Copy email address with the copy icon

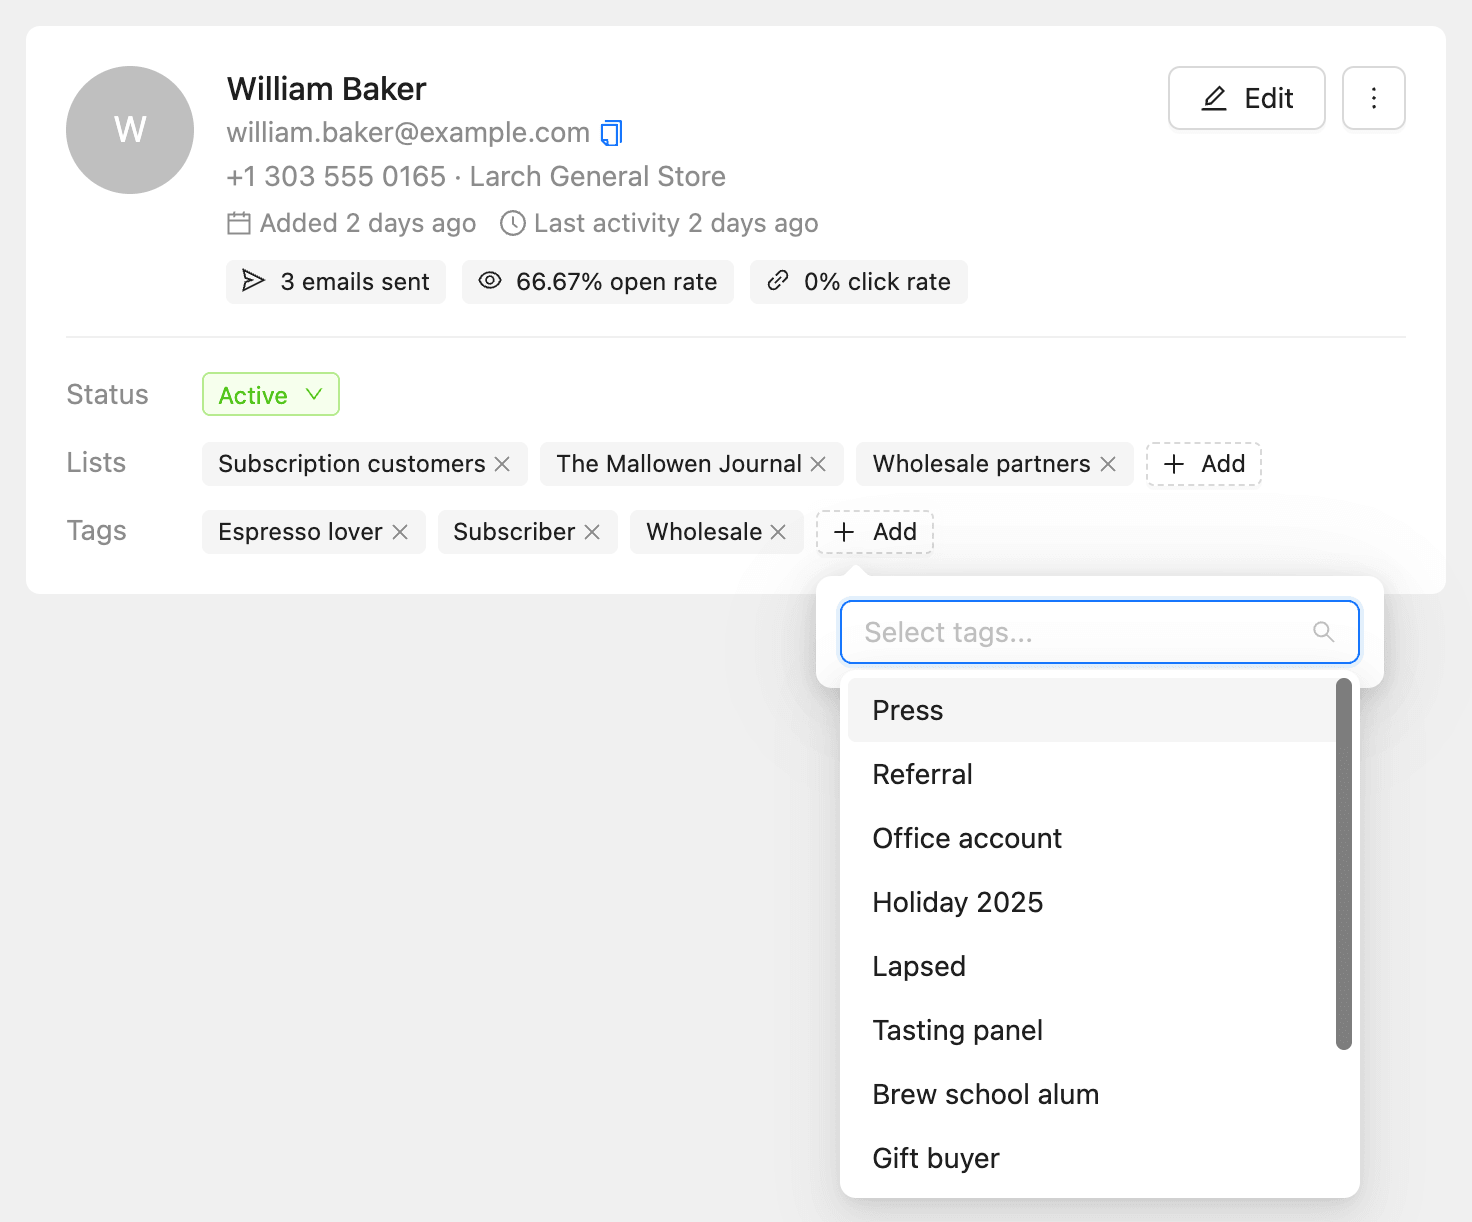(x=611, y=132)
